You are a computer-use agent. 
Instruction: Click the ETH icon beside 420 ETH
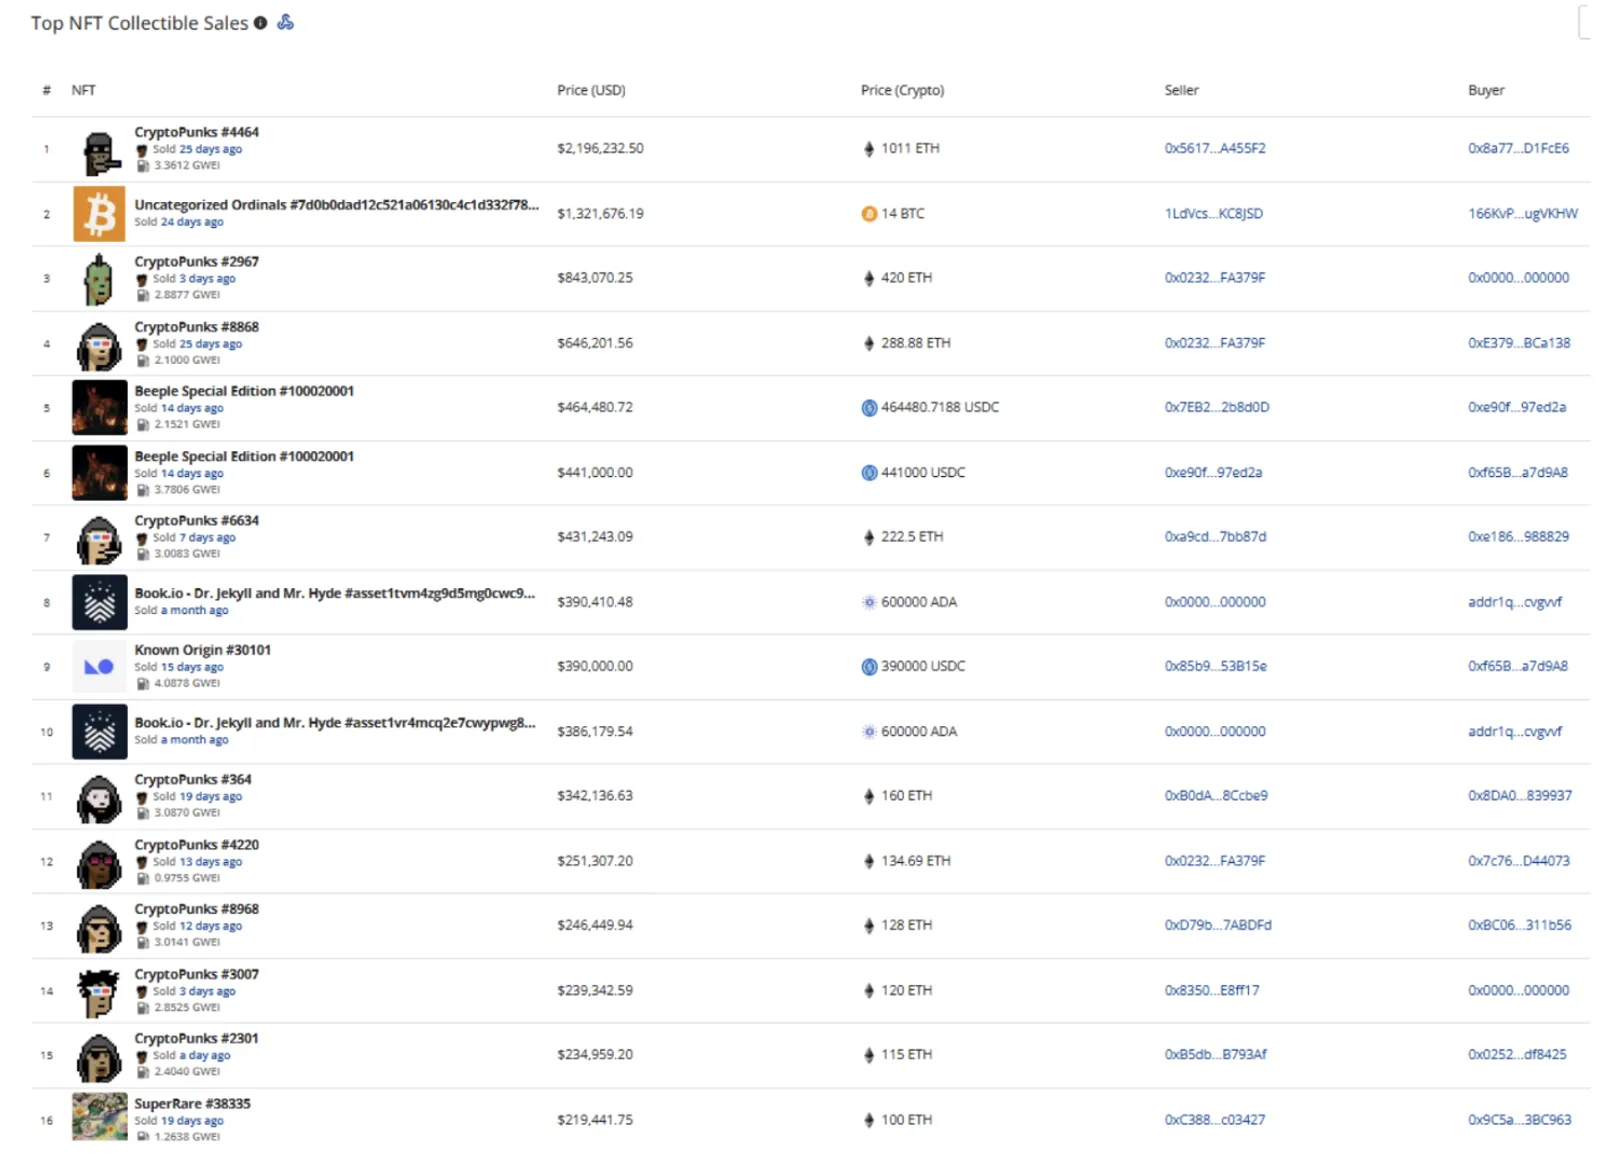pos(869,278)
